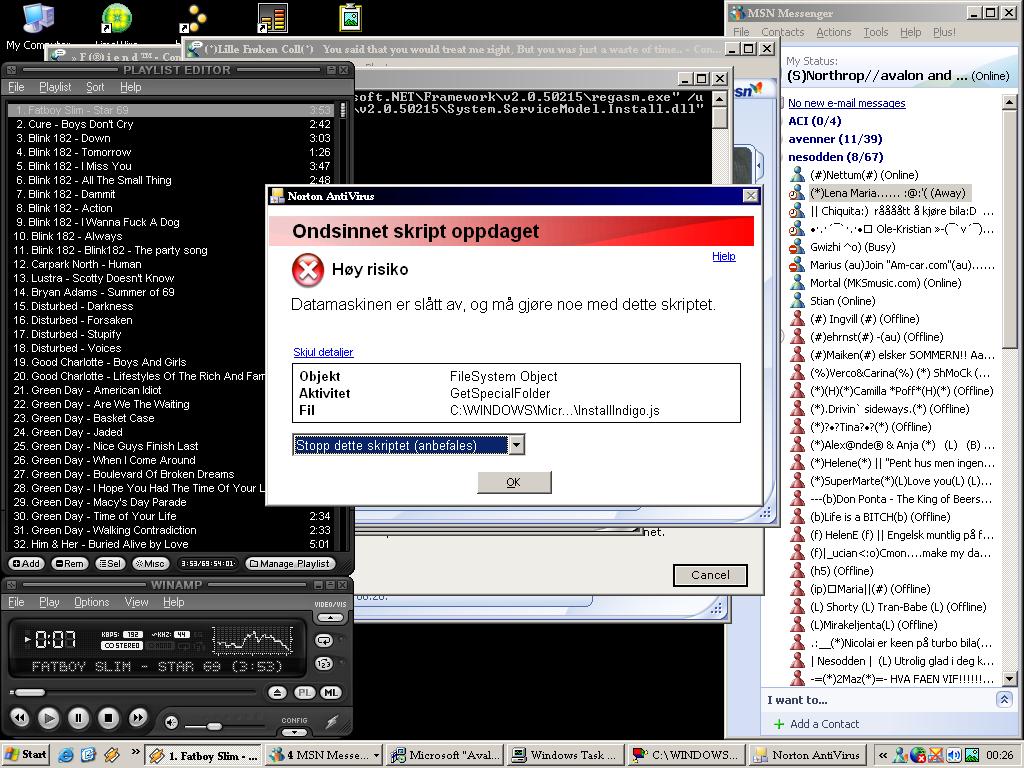
Task: Start playback with Winamp Play button
Action: 48,718
